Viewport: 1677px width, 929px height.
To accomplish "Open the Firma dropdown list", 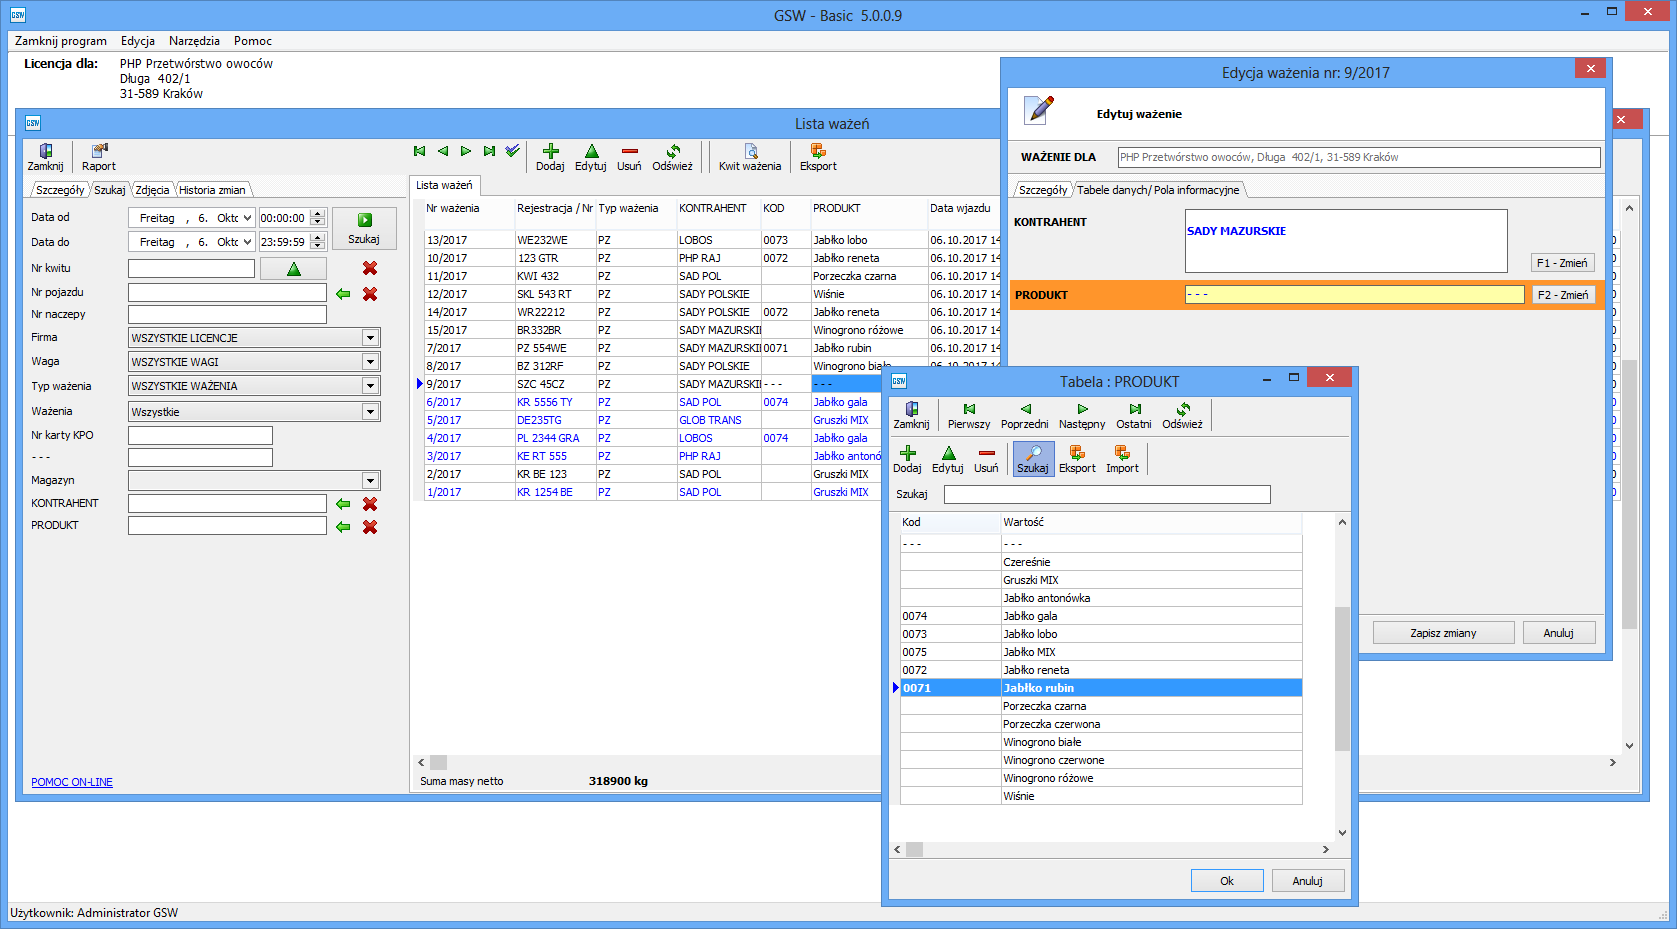I will click(x=370, y=338).
